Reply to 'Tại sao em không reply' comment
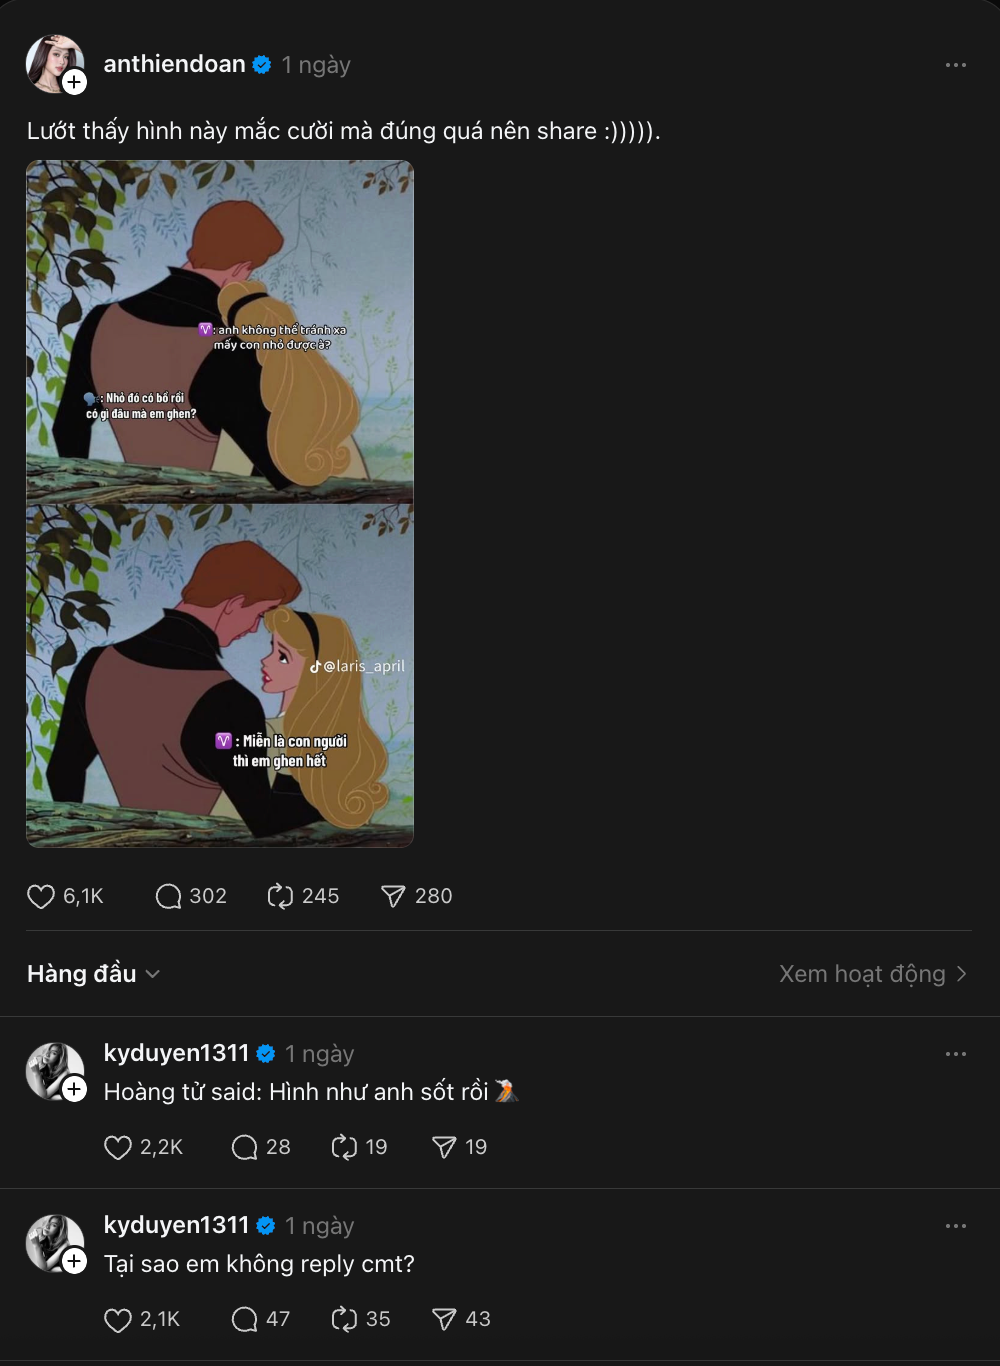This screenshot has height=1366, width=1000. (245, 1319)
